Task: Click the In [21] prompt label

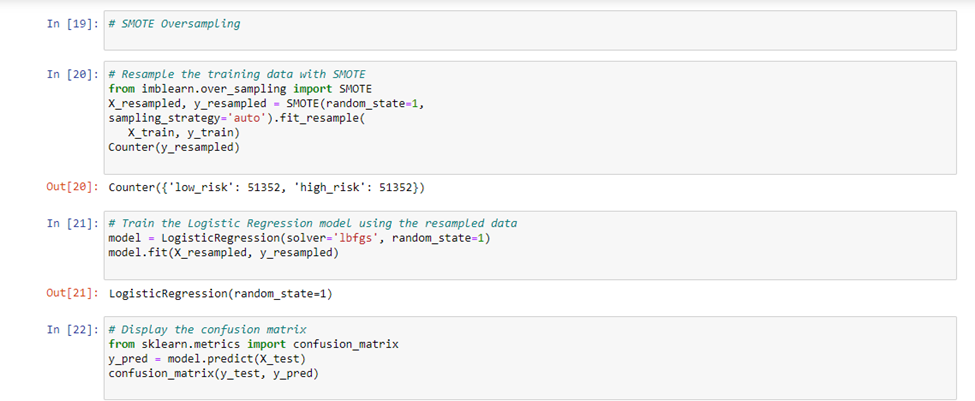Action: tap(73, 224)
